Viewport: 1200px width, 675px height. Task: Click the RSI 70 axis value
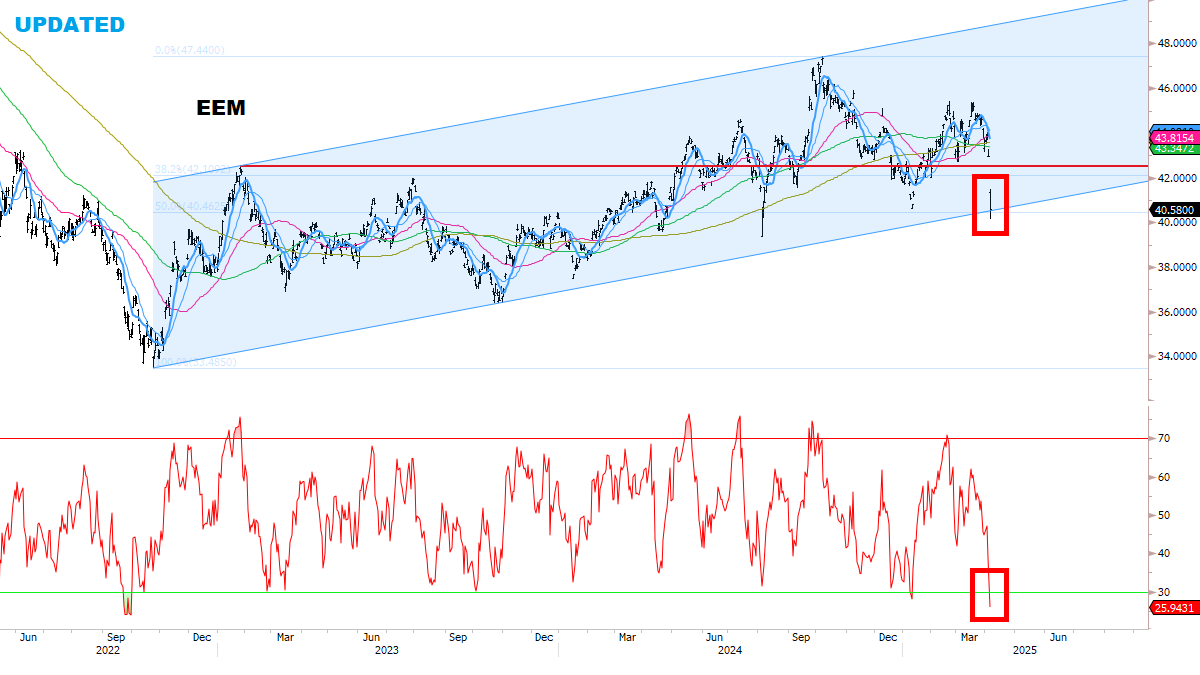pyautogui.click(x=1163, y=438)
